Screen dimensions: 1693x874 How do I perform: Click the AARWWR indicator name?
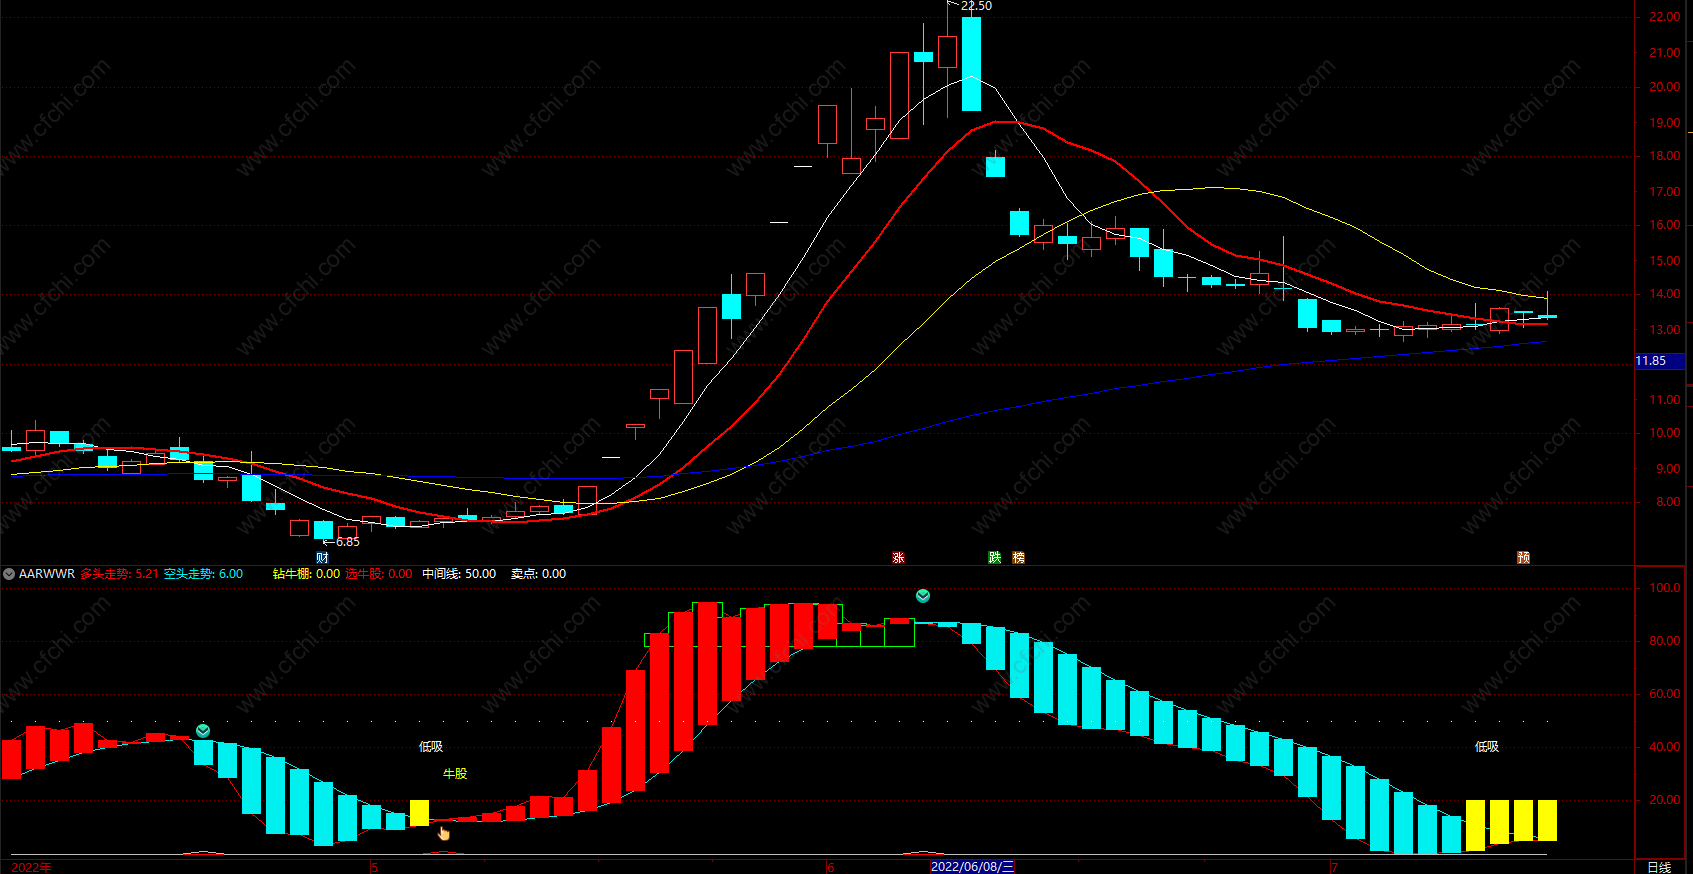[47, 574]
